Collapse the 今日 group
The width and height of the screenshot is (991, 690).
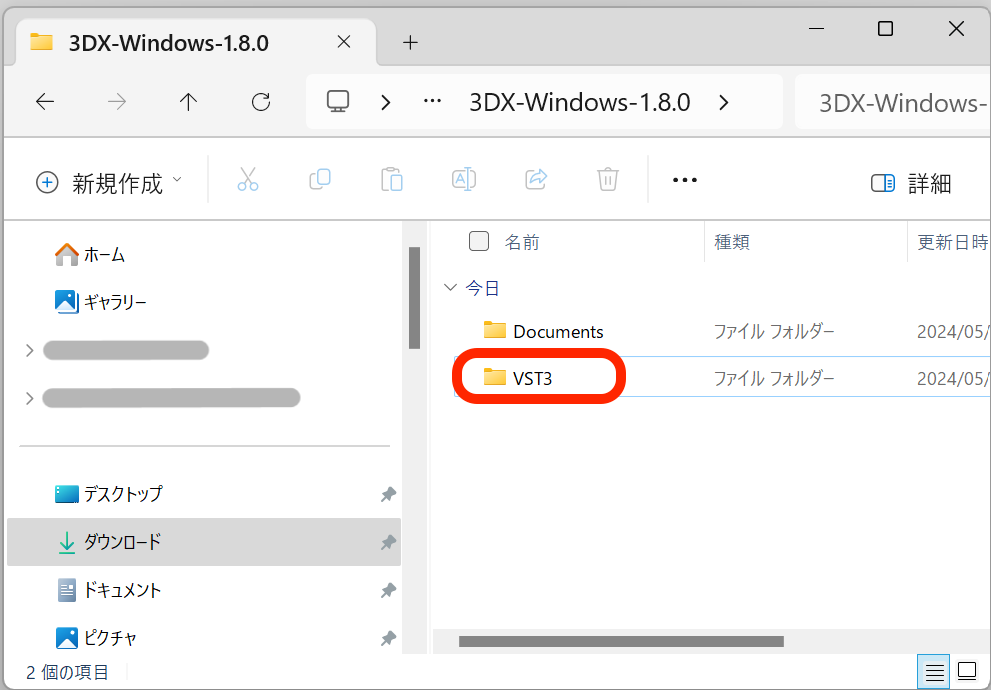(450, 287)
